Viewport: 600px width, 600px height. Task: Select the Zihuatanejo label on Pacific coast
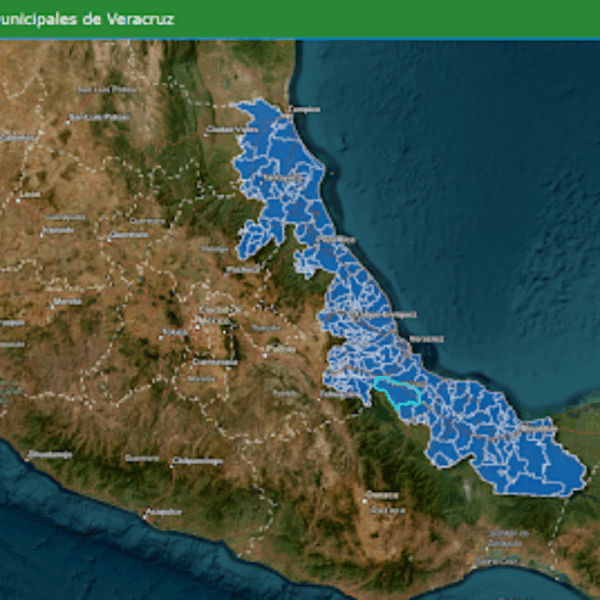[x=50, y=455]
